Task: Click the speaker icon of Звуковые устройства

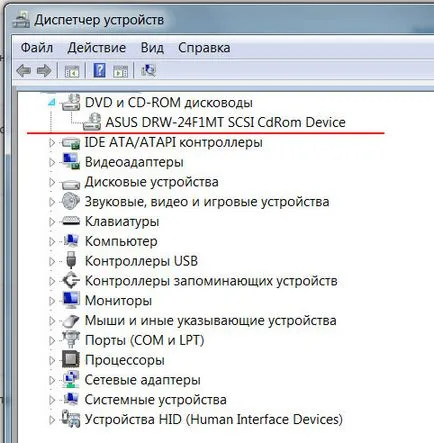Action: coord(70,201)
